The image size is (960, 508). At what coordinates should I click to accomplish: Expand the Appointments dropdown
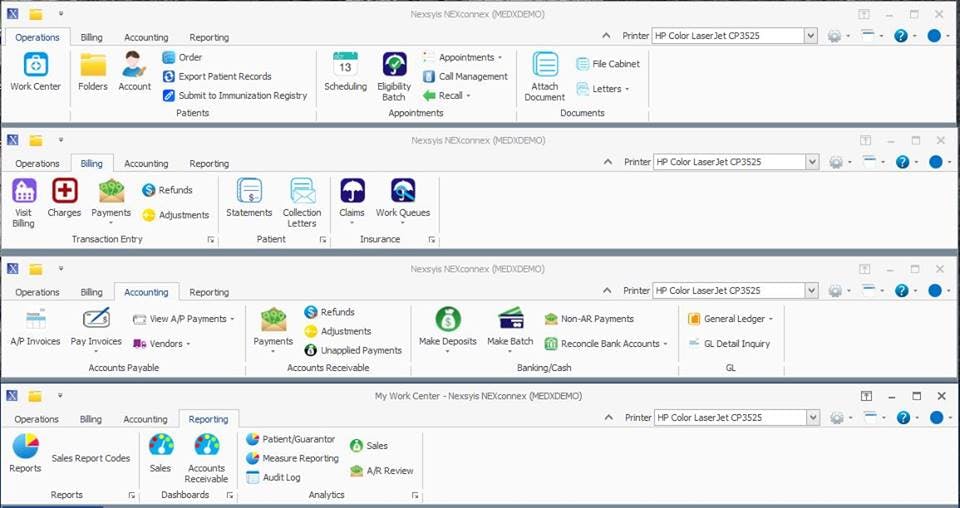[x=500, y=58]
